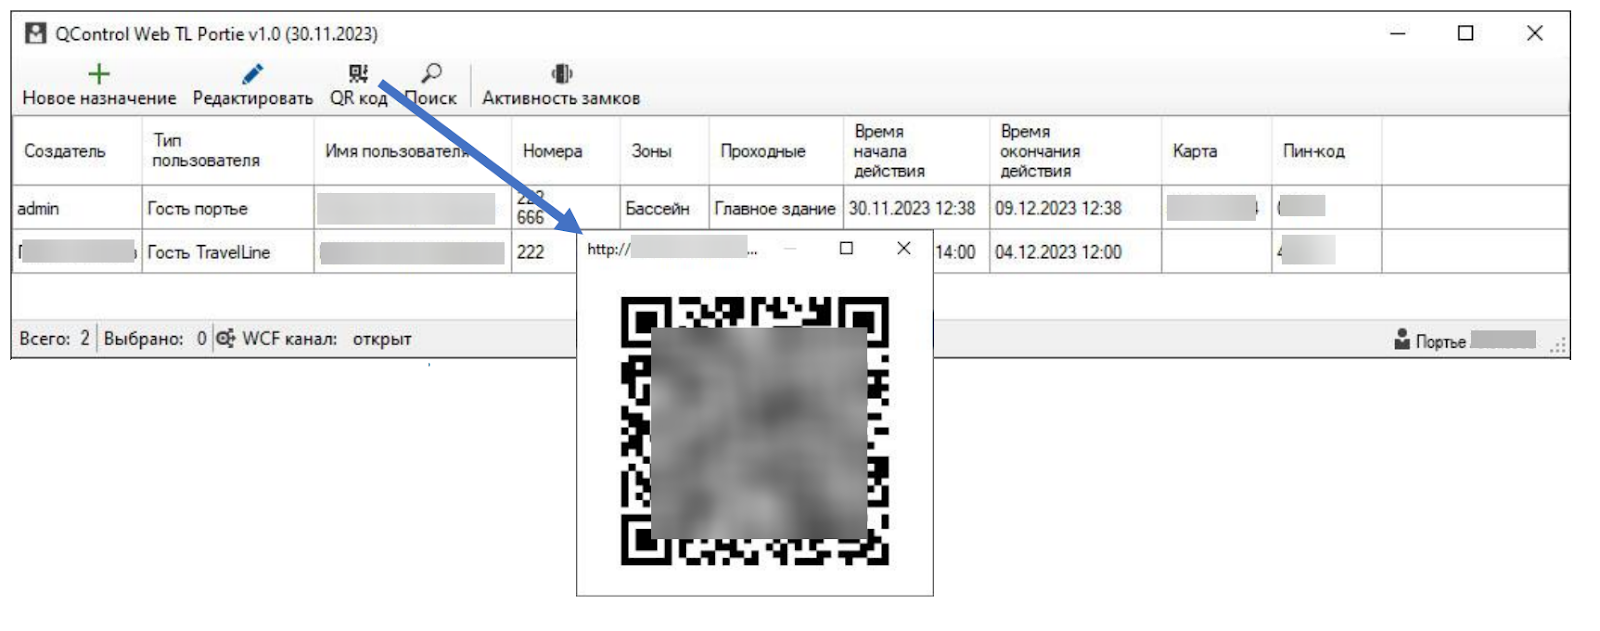
Task: Click the pencil Редактировать icon
Action: pos(252,73)
